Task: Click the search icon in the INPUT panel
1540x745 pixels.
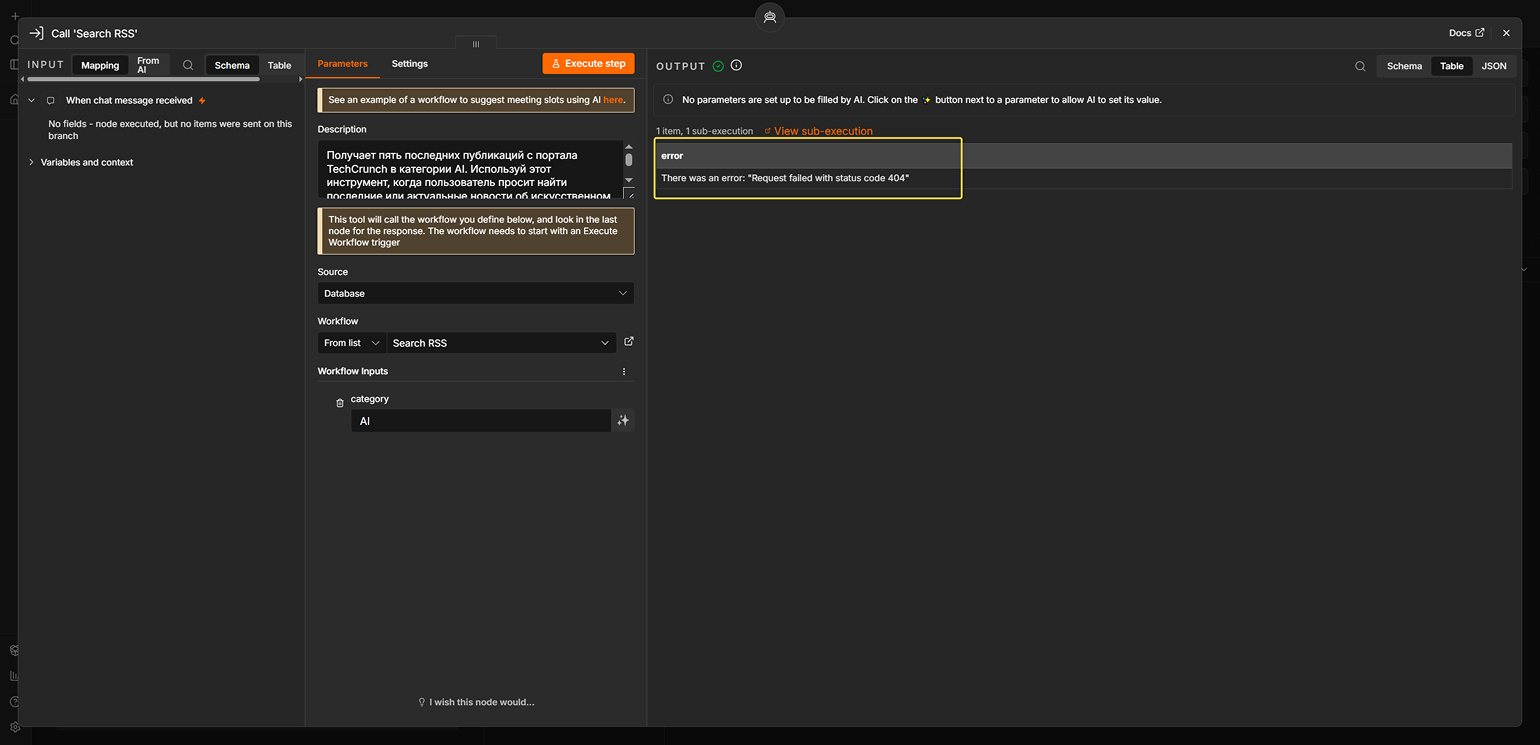Action: click(x=188, y=65)
